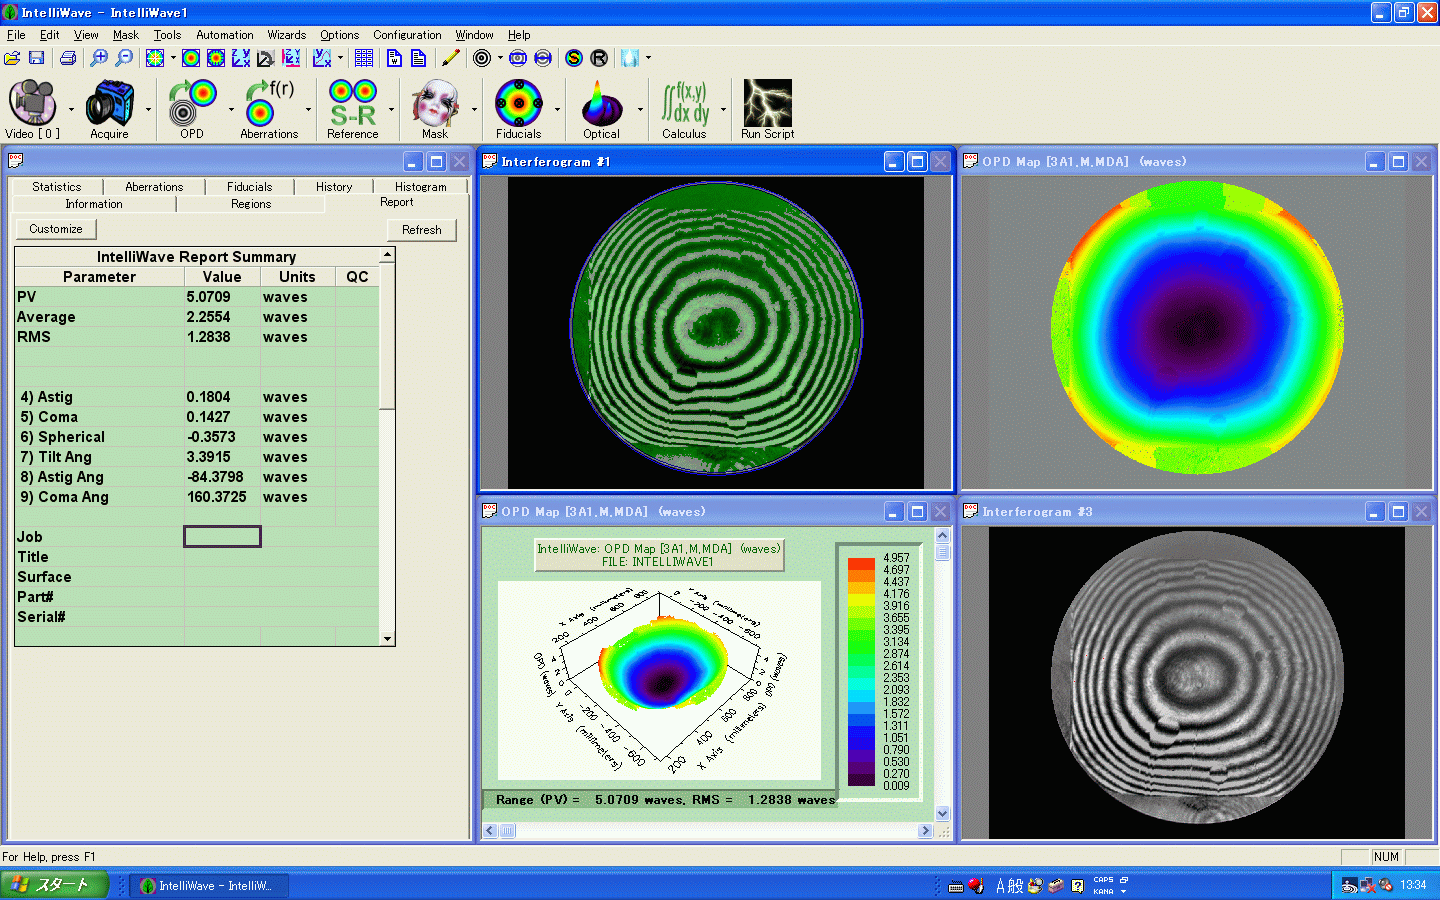Click the Job value input cell

tap(222, 537)
